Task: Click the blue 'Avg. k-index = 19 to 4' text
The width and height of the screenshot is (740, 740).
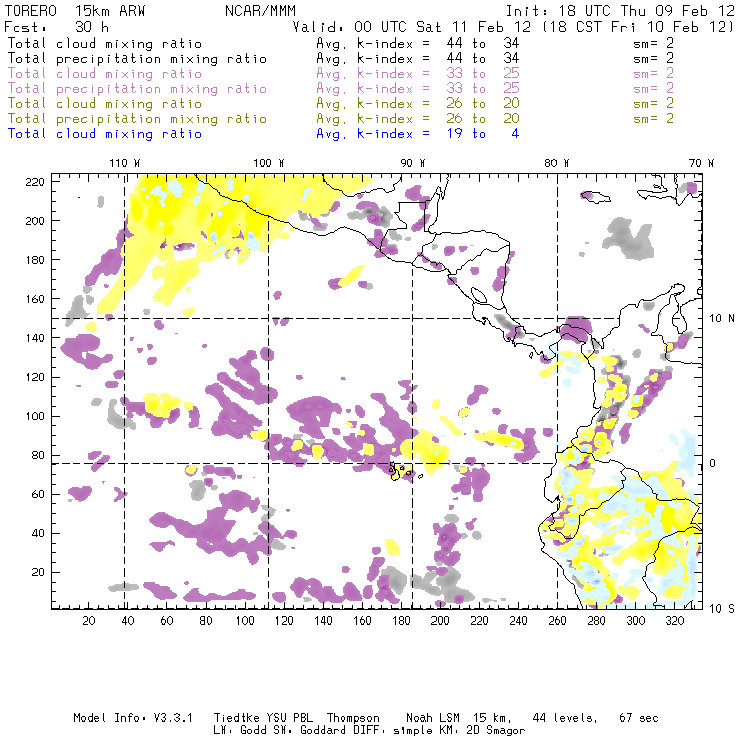Action: pyautogui.click(x=418, y=134)
